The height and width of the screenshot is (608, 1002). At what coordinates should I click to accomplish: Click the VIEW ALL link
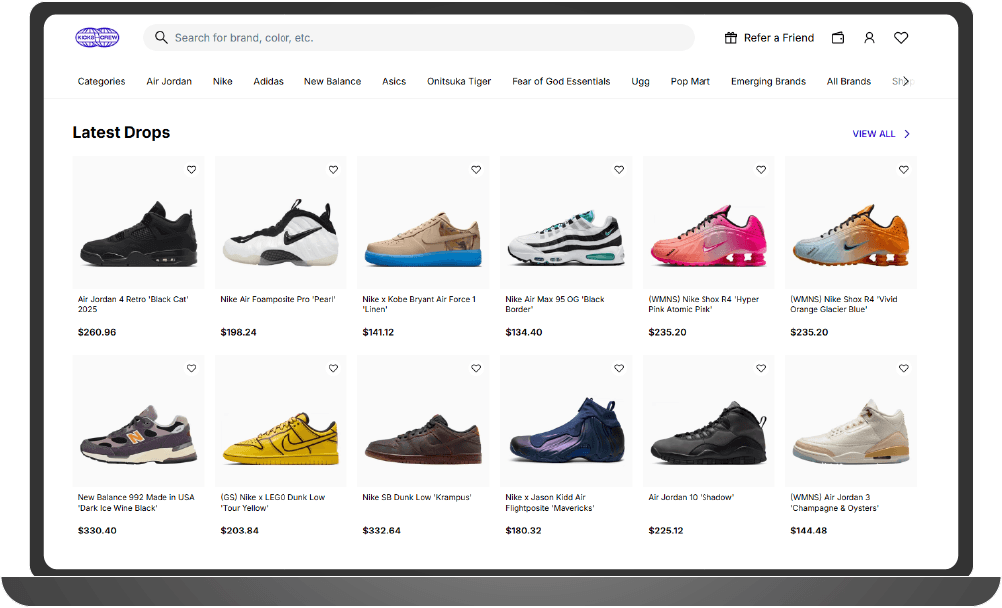(872, 133)
